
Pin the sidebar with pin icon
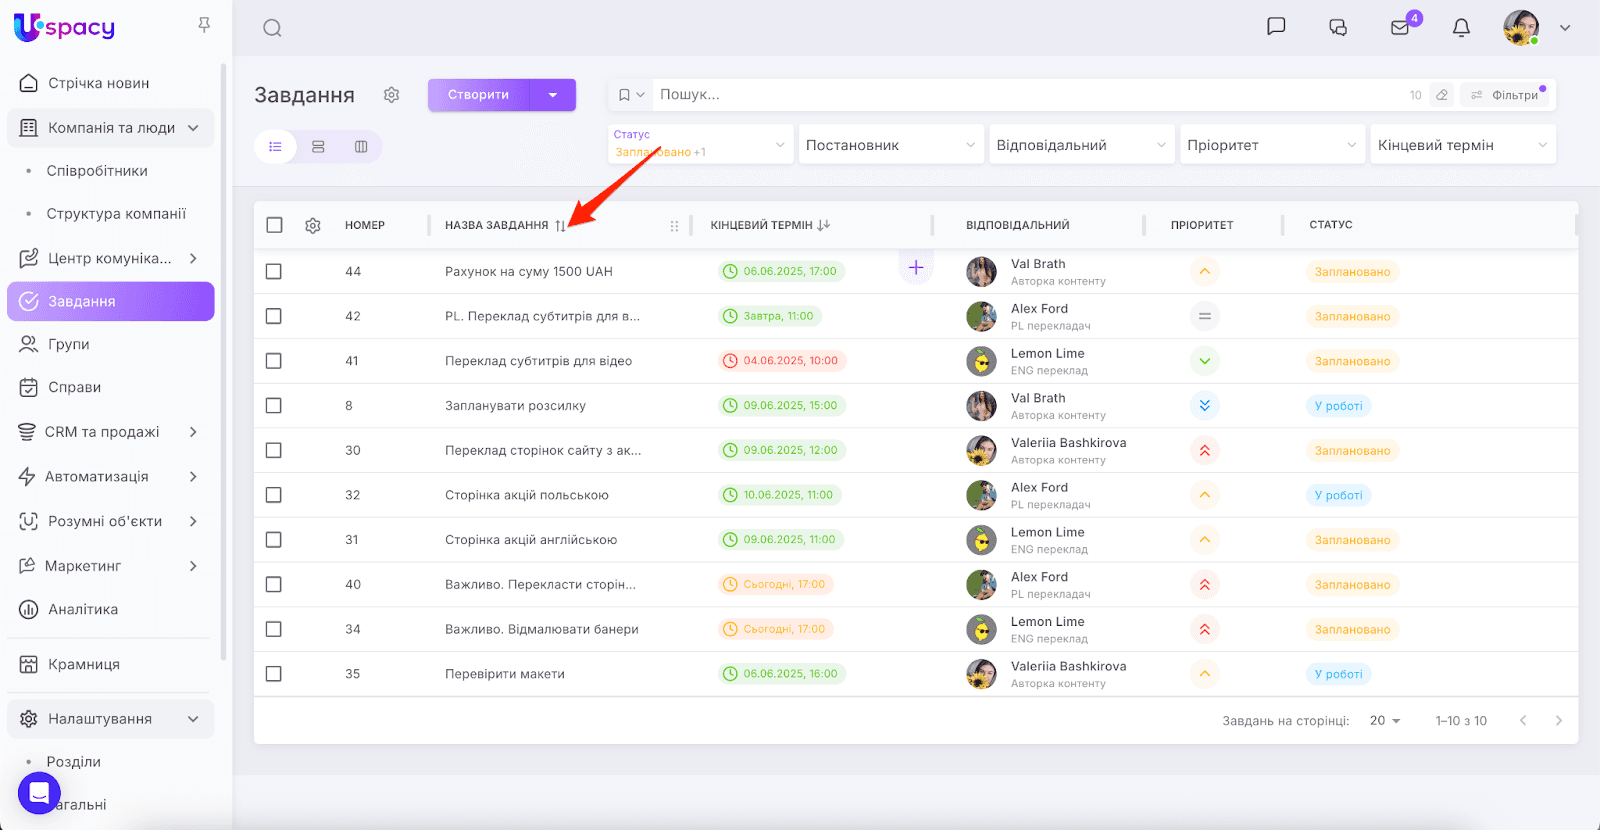click(x=204, y=25)
